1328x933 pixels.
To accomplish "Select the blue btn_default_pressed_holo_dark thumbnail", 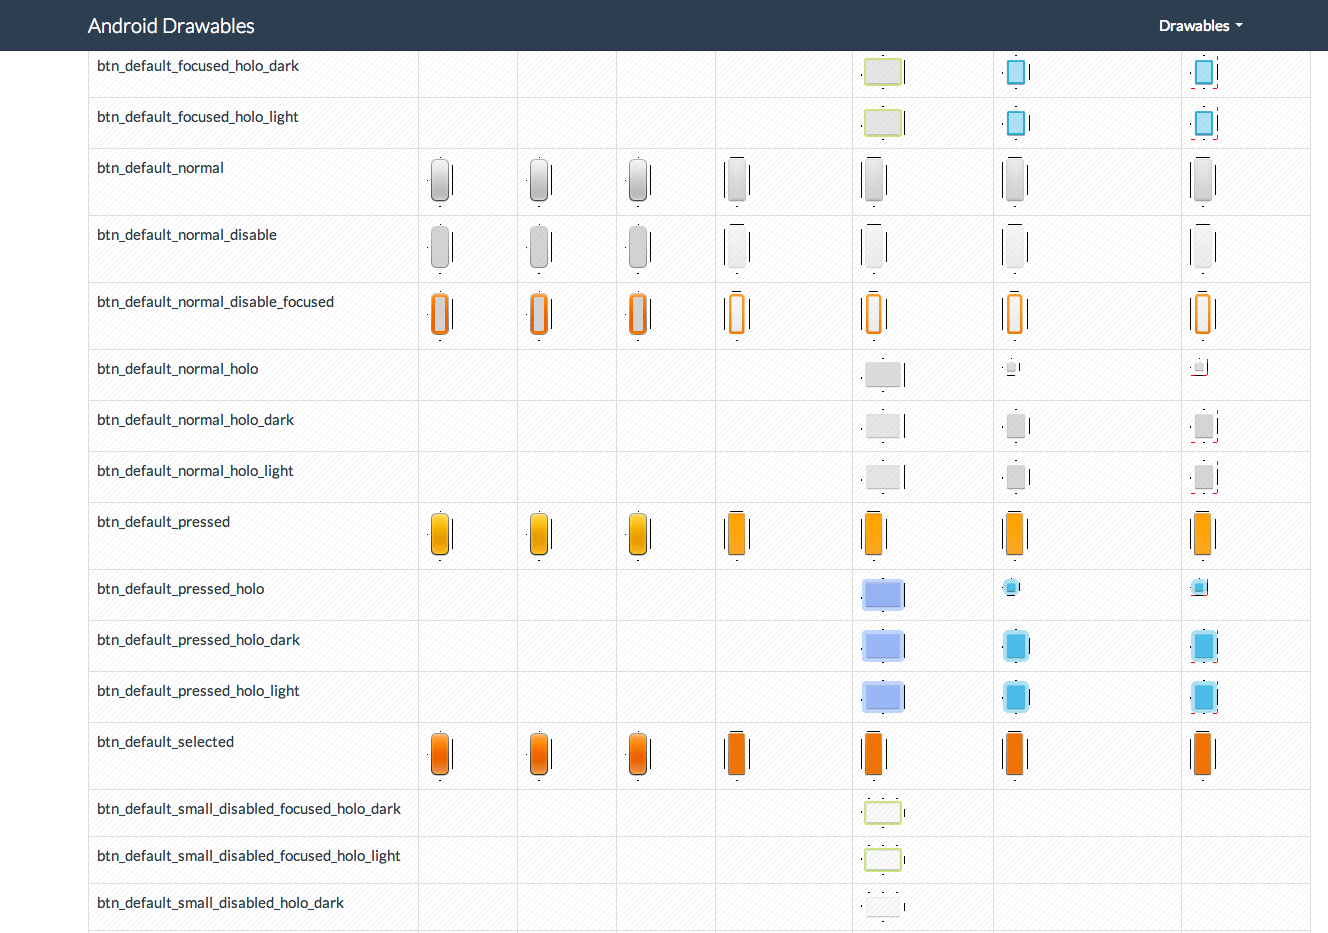I will click(x=1016, y=646).
